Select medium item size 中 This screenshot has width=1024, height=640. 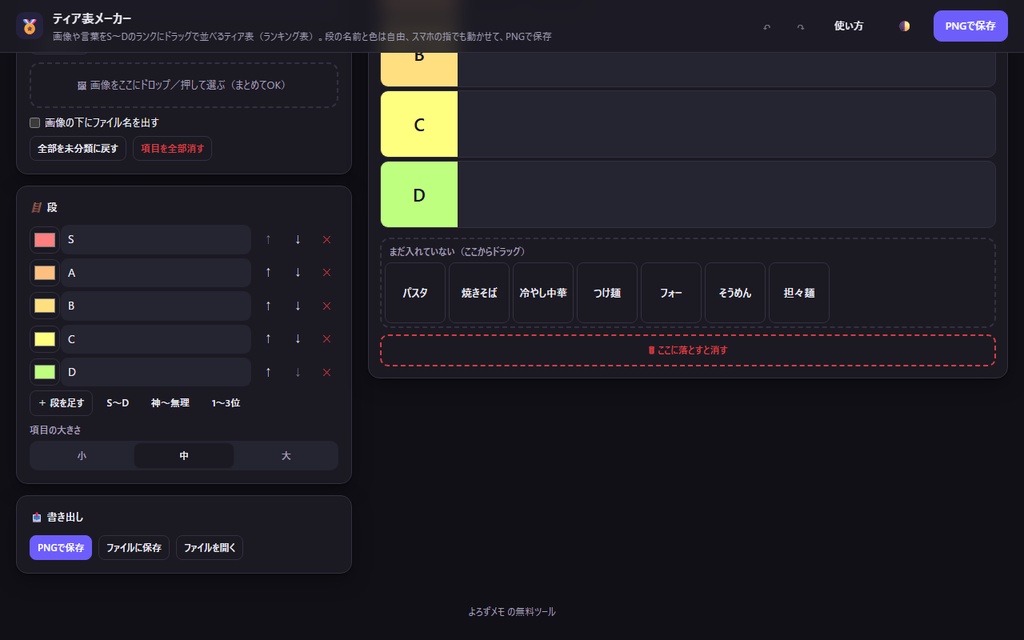pyautogui.click(x=184, y=456)
